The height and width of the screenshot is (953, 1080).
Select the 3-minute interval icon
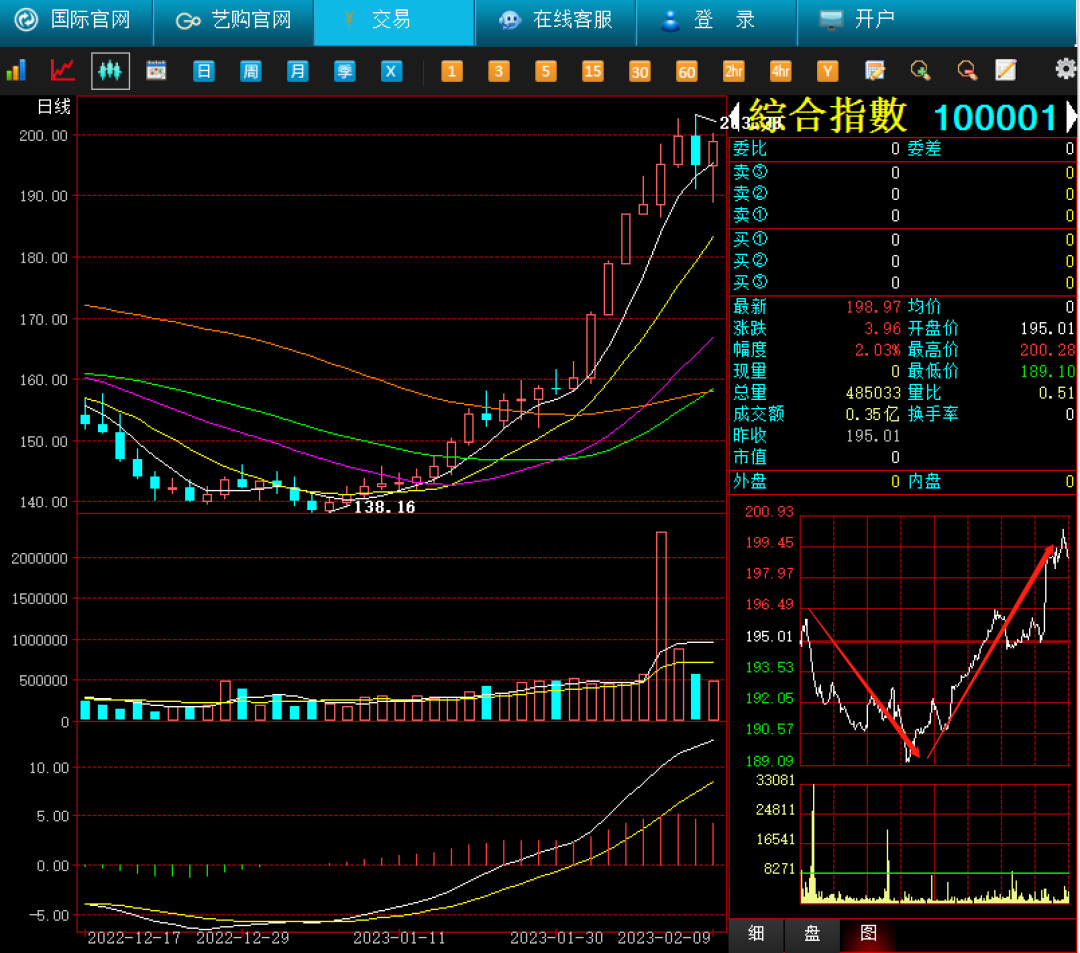[499, 71]
